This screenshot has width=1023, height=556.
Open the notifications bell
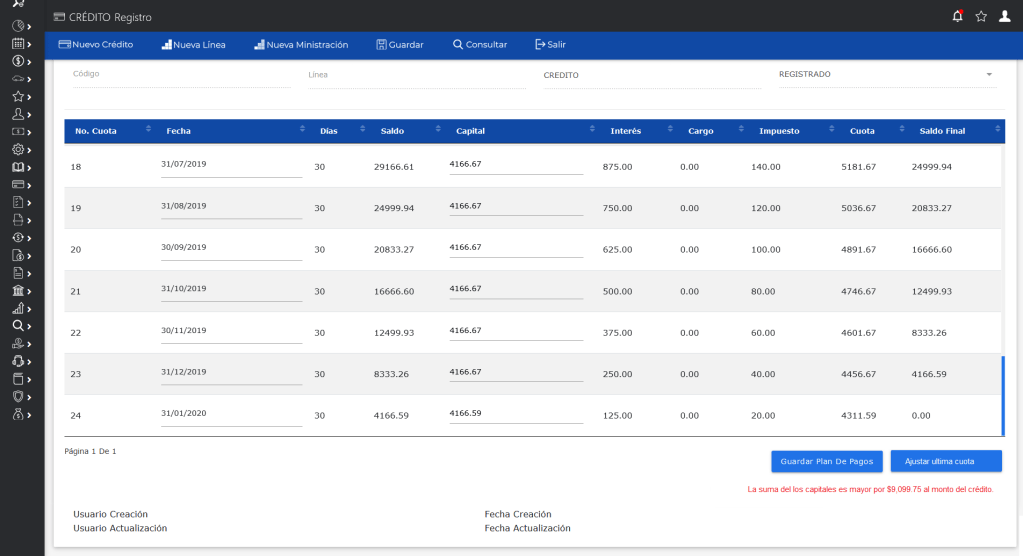coord(958,16)
